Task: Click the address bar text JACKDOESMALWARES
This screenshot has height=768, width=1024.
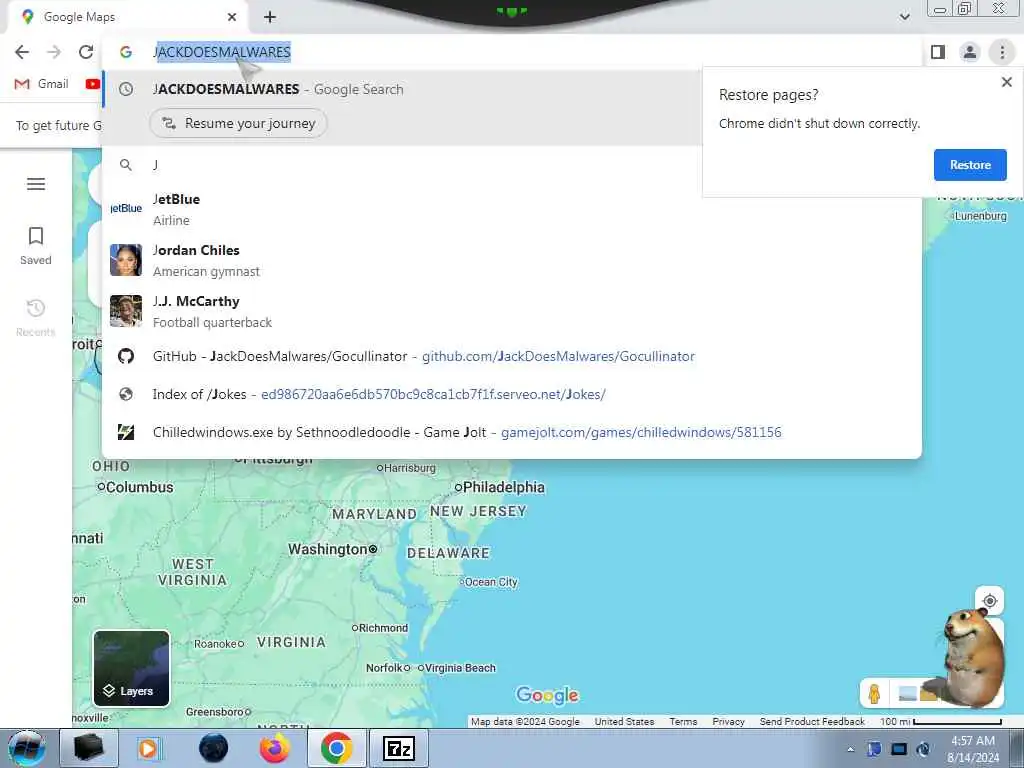Action: coord(222,52)
